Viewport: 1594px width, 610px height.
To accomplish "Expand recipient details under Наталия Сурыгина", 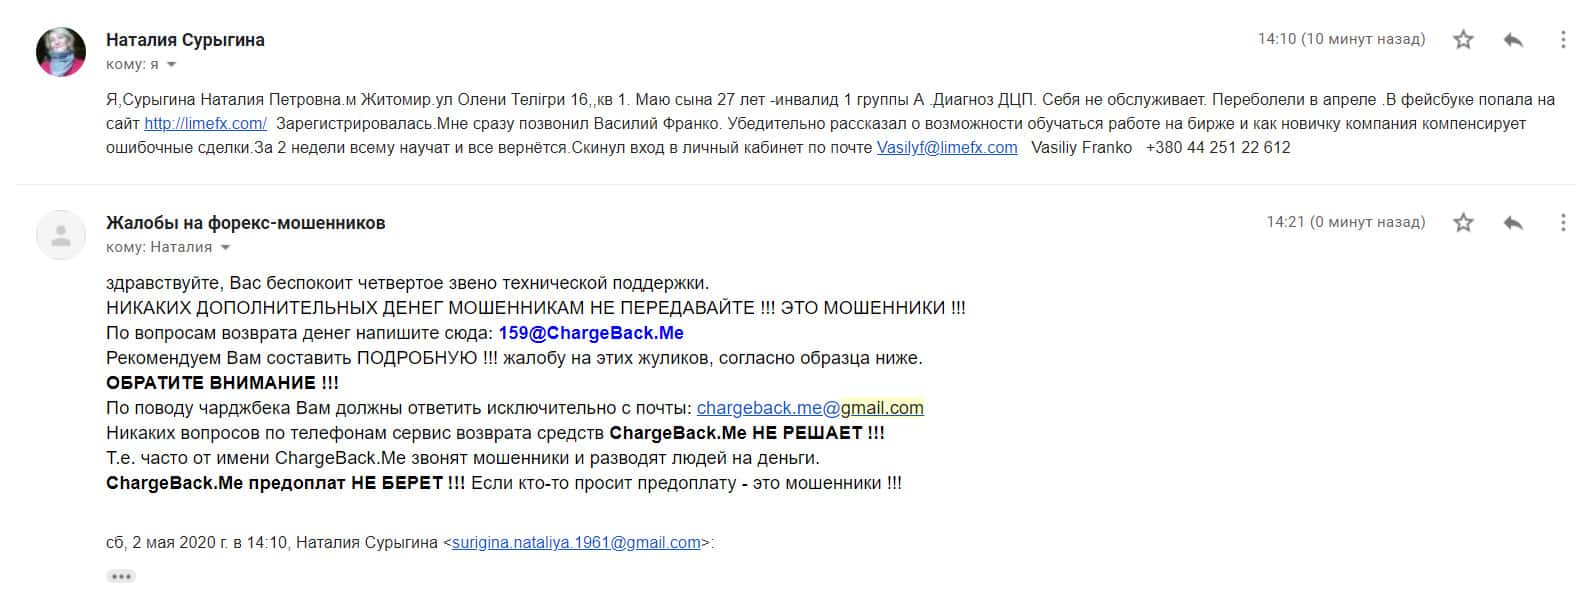I will [171, 65].
